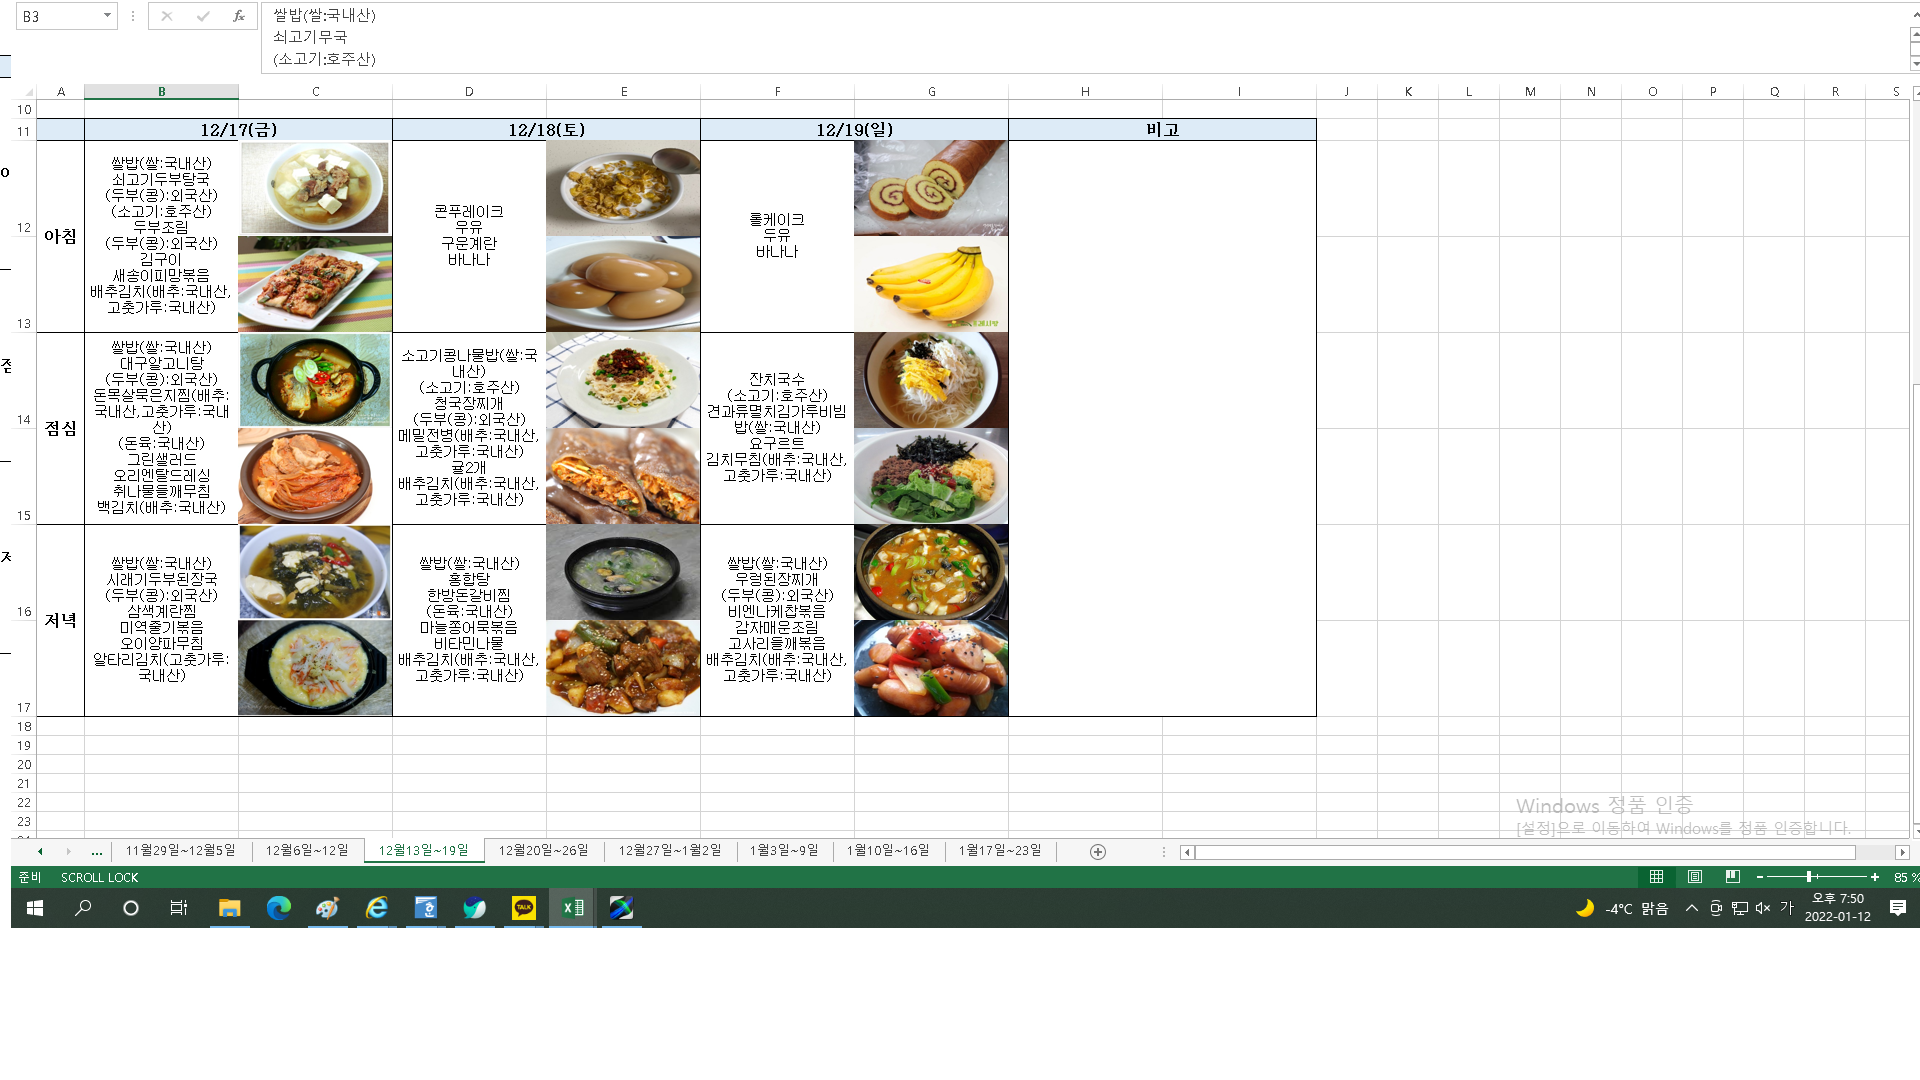Click the banana bunch photo
The image size is (1920, 1080).
931,284
